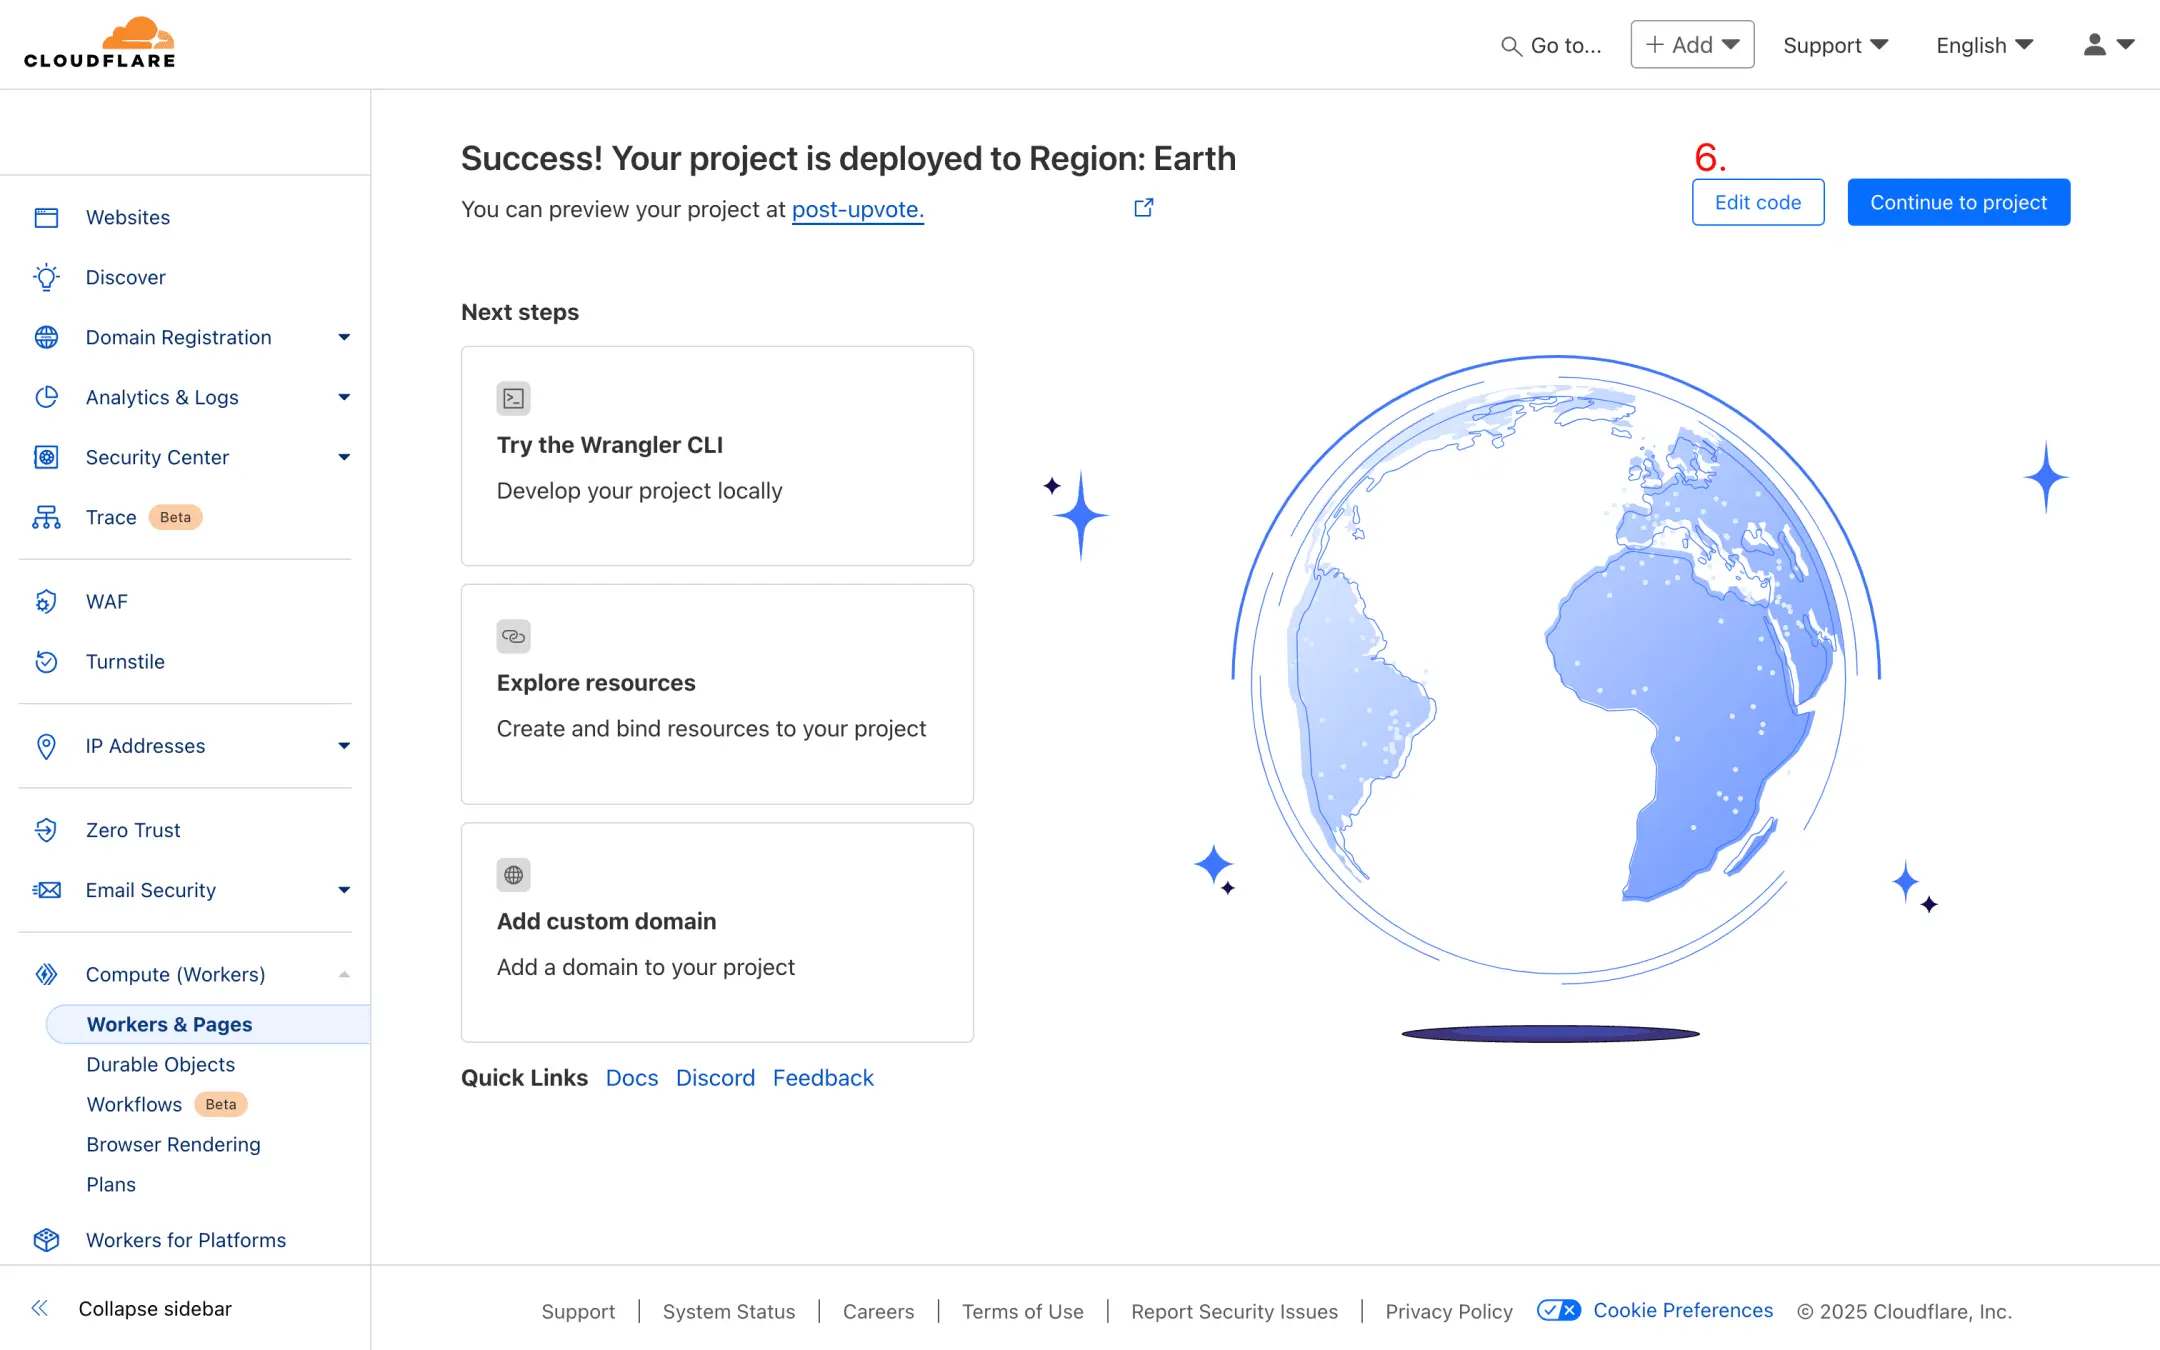Open Docs quick link
This screenshot has height=1350, width=2160.
[632, 1077]
